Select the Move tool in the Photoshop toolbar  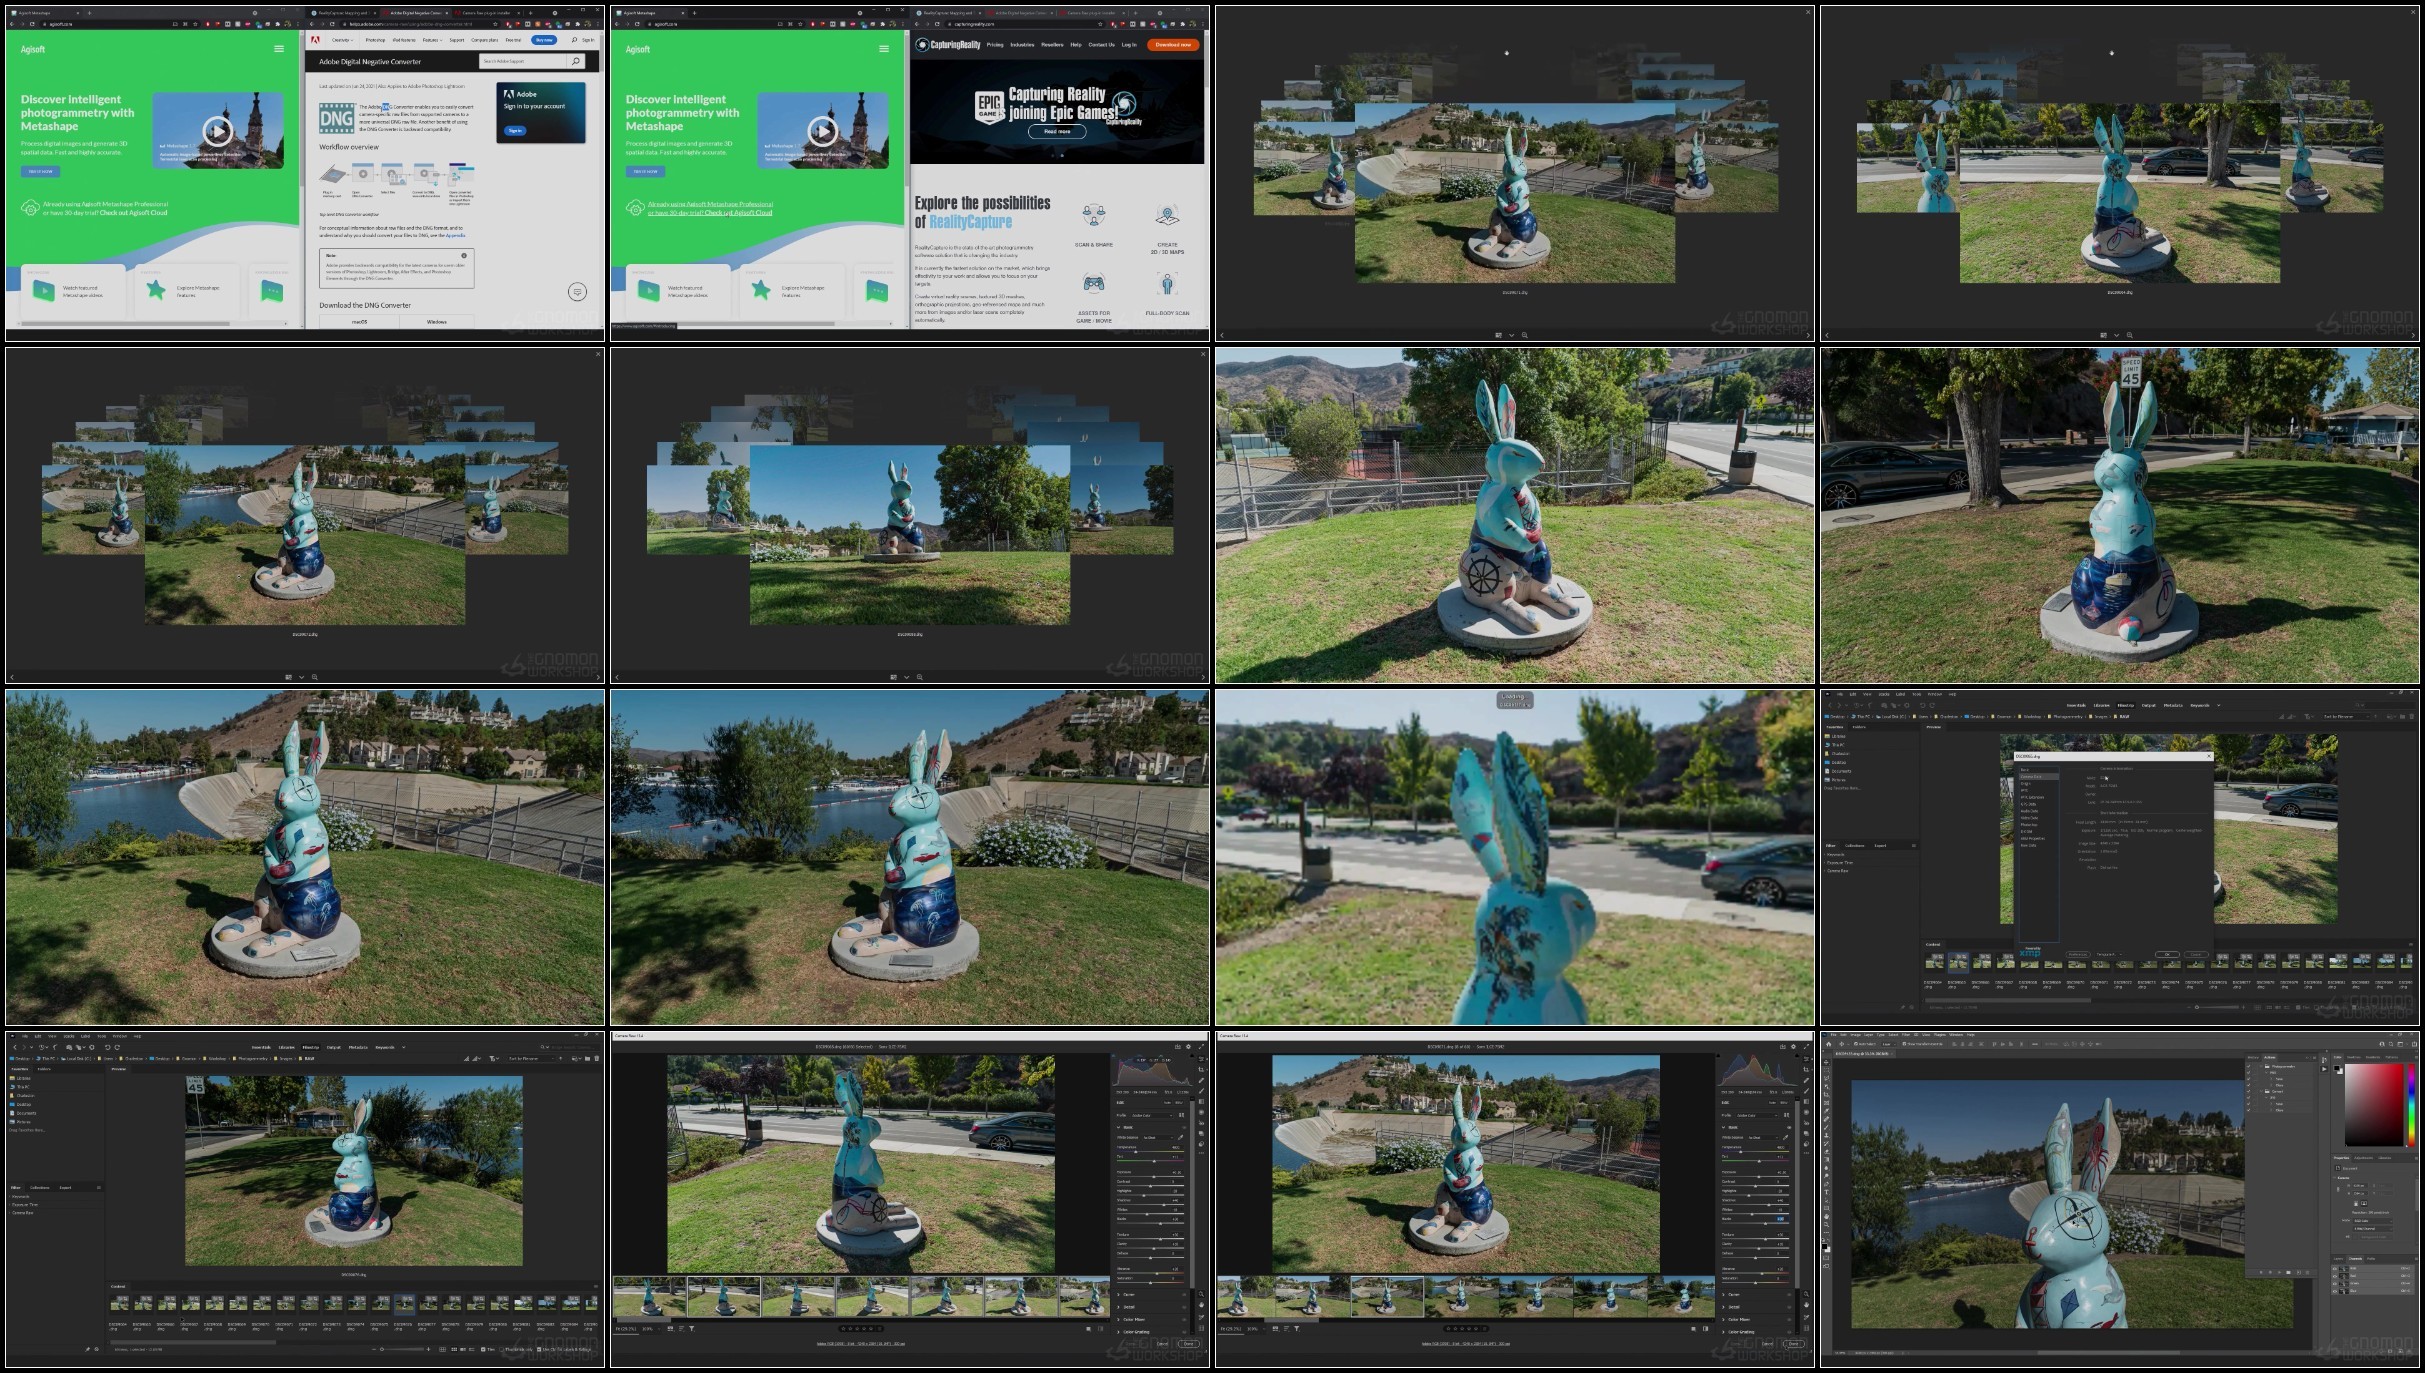point(1827,1062)
